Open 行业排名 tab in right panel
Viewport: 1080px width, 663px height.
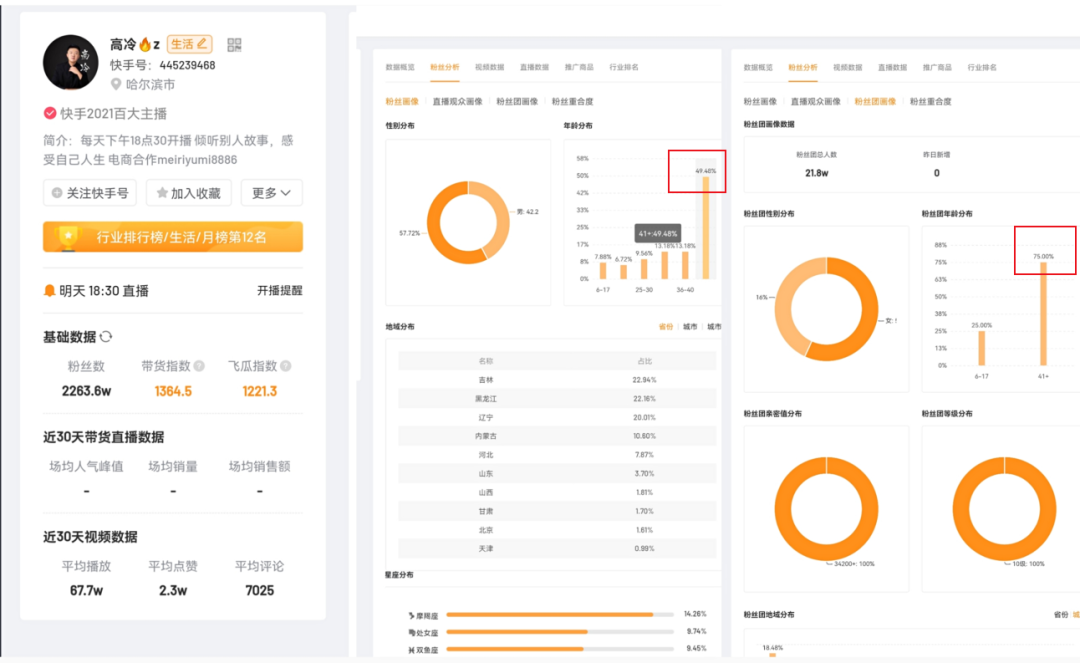point(981,67)
